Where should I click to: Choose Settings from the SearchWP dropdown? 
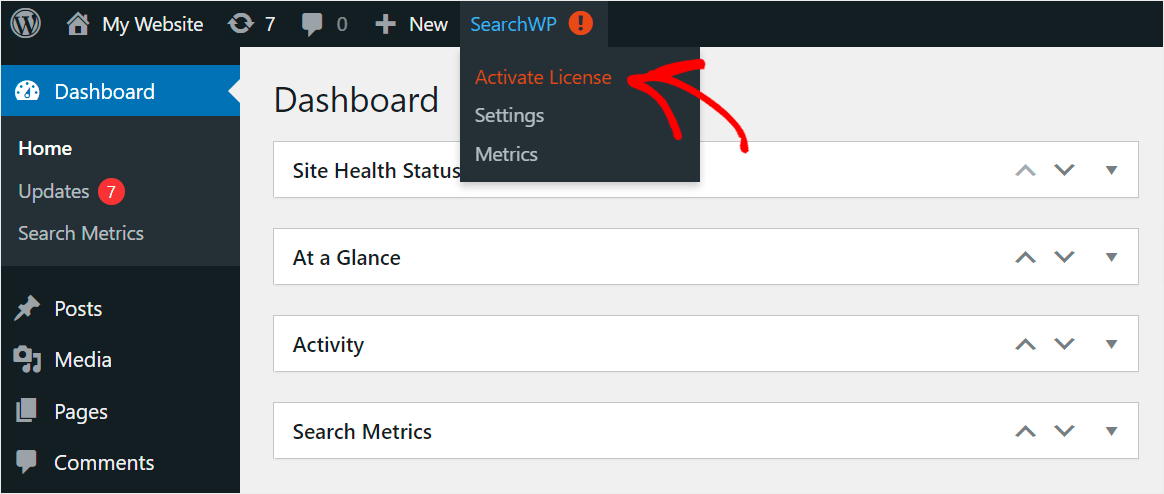(x=509, y=116)
